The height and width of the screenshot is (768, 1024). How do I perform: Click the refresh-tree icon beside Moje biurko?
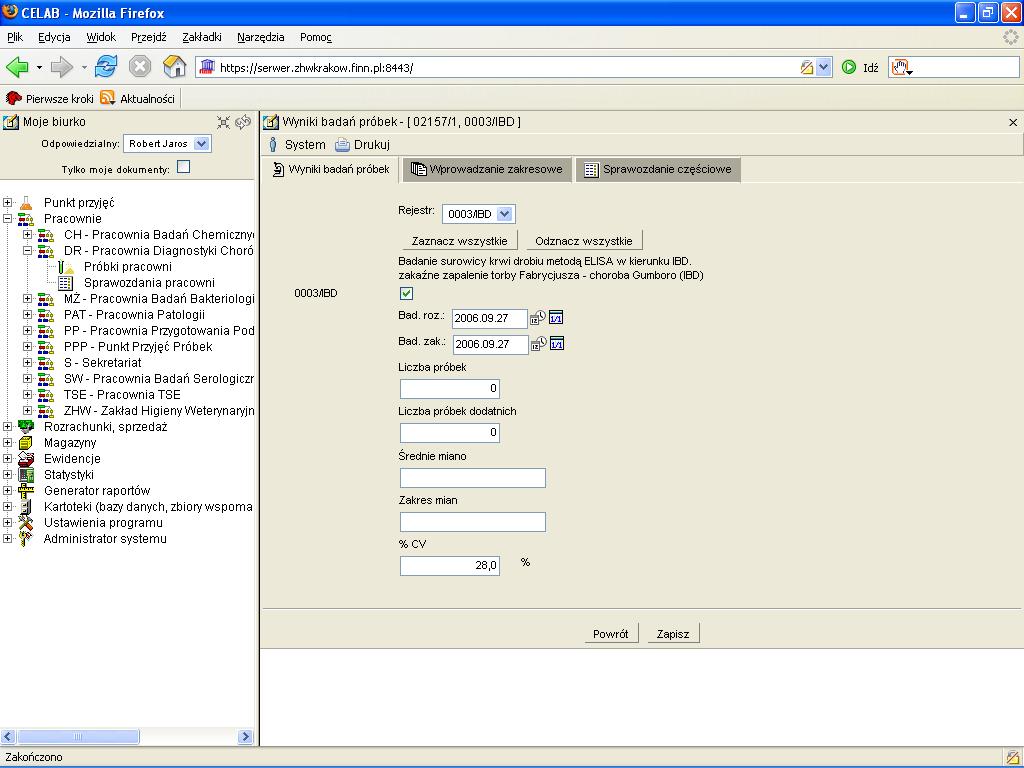click(x=243, y=122)
